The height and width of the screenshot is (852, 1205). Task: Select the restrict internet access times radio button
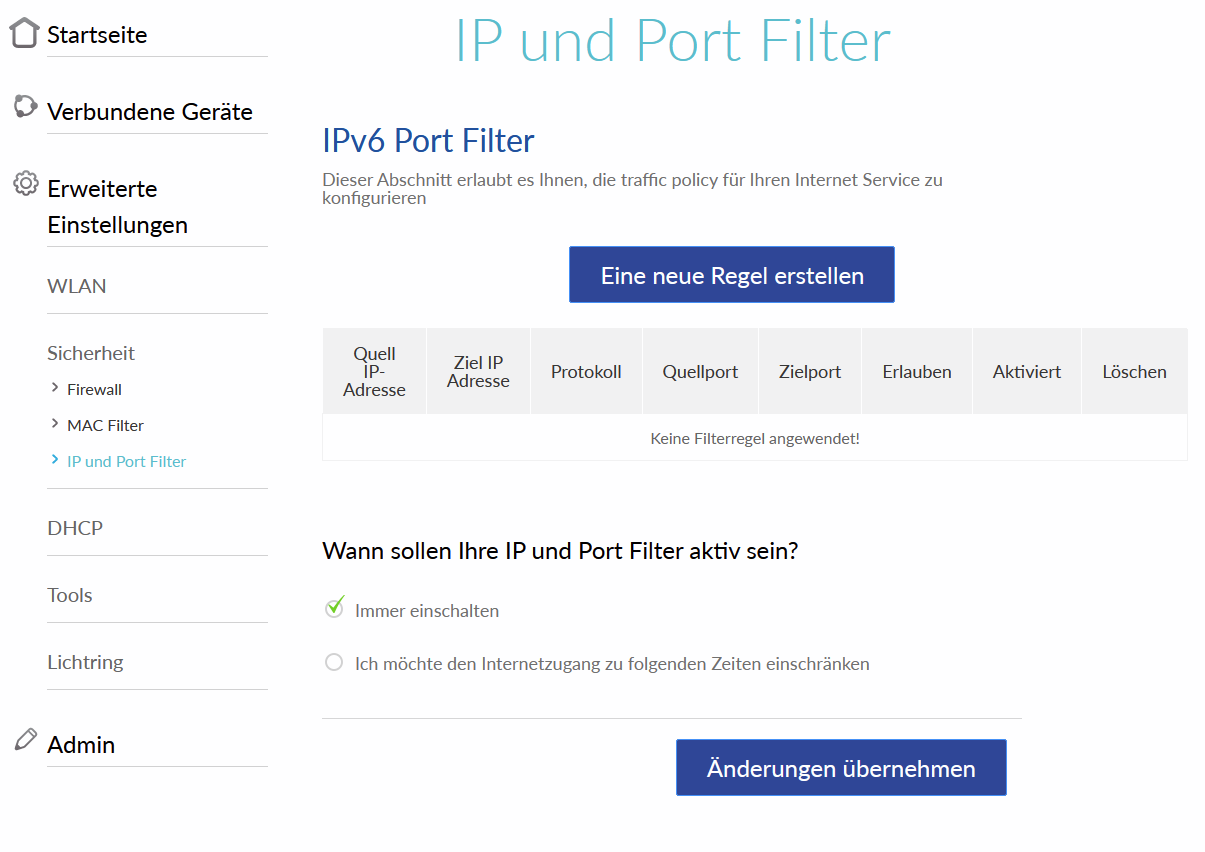coord(334,662)
